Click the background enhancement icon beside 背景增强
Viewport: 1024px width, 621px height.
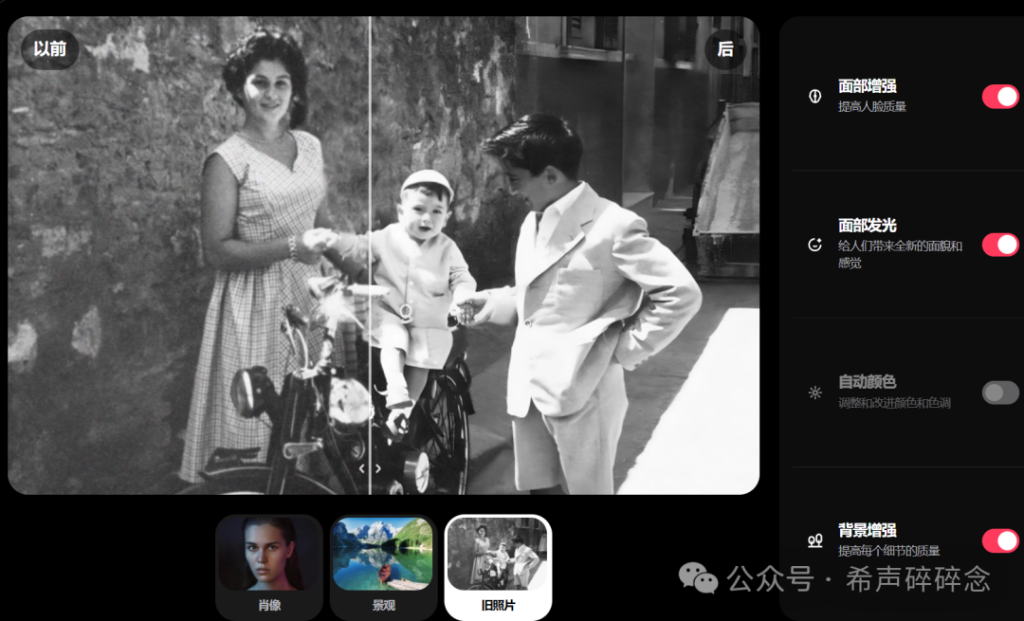click(815, 540)
